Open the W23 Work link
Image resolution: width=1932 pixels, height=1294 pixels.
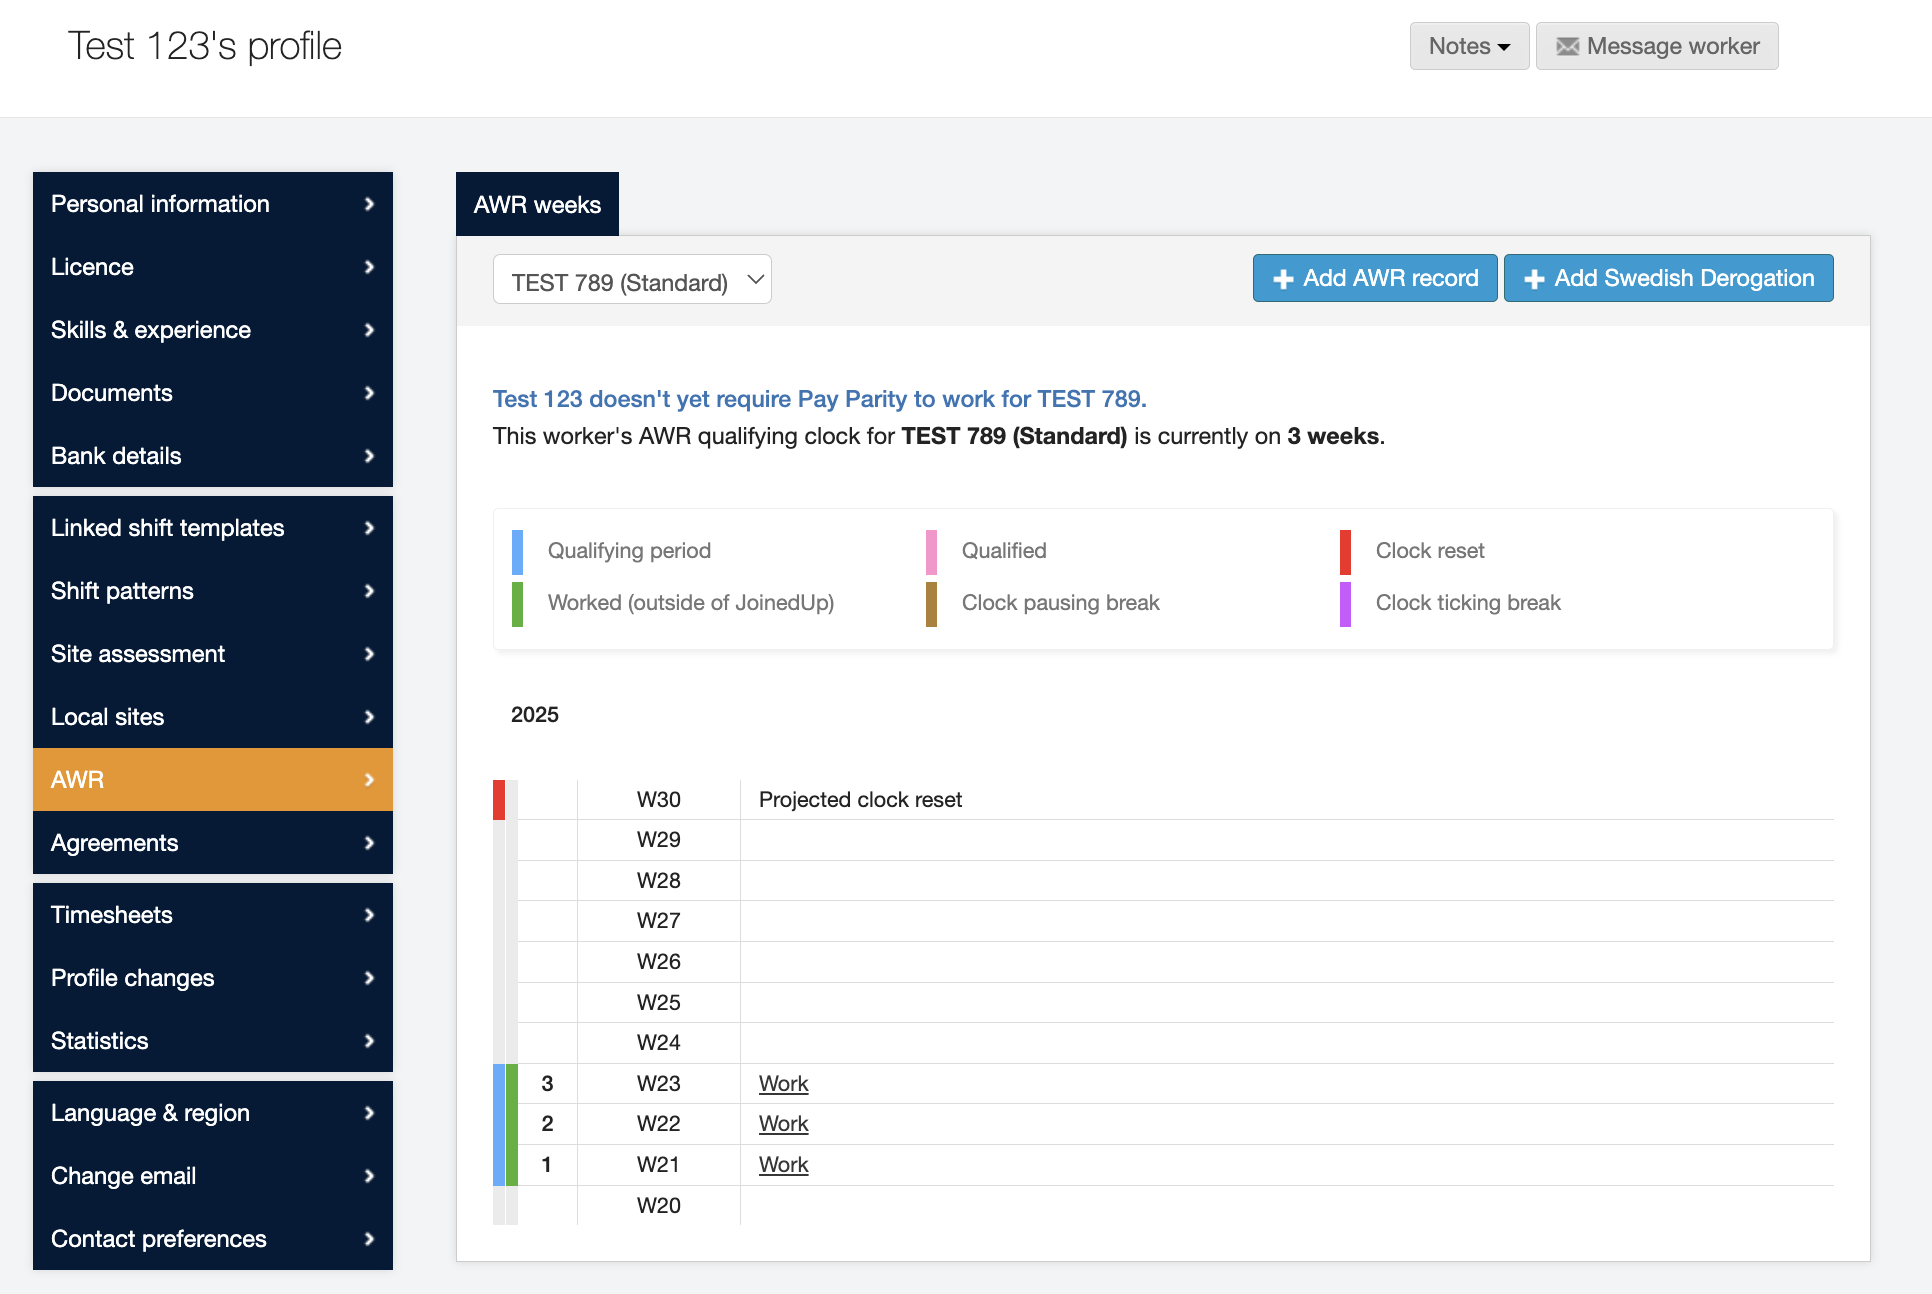(783, 1084)
